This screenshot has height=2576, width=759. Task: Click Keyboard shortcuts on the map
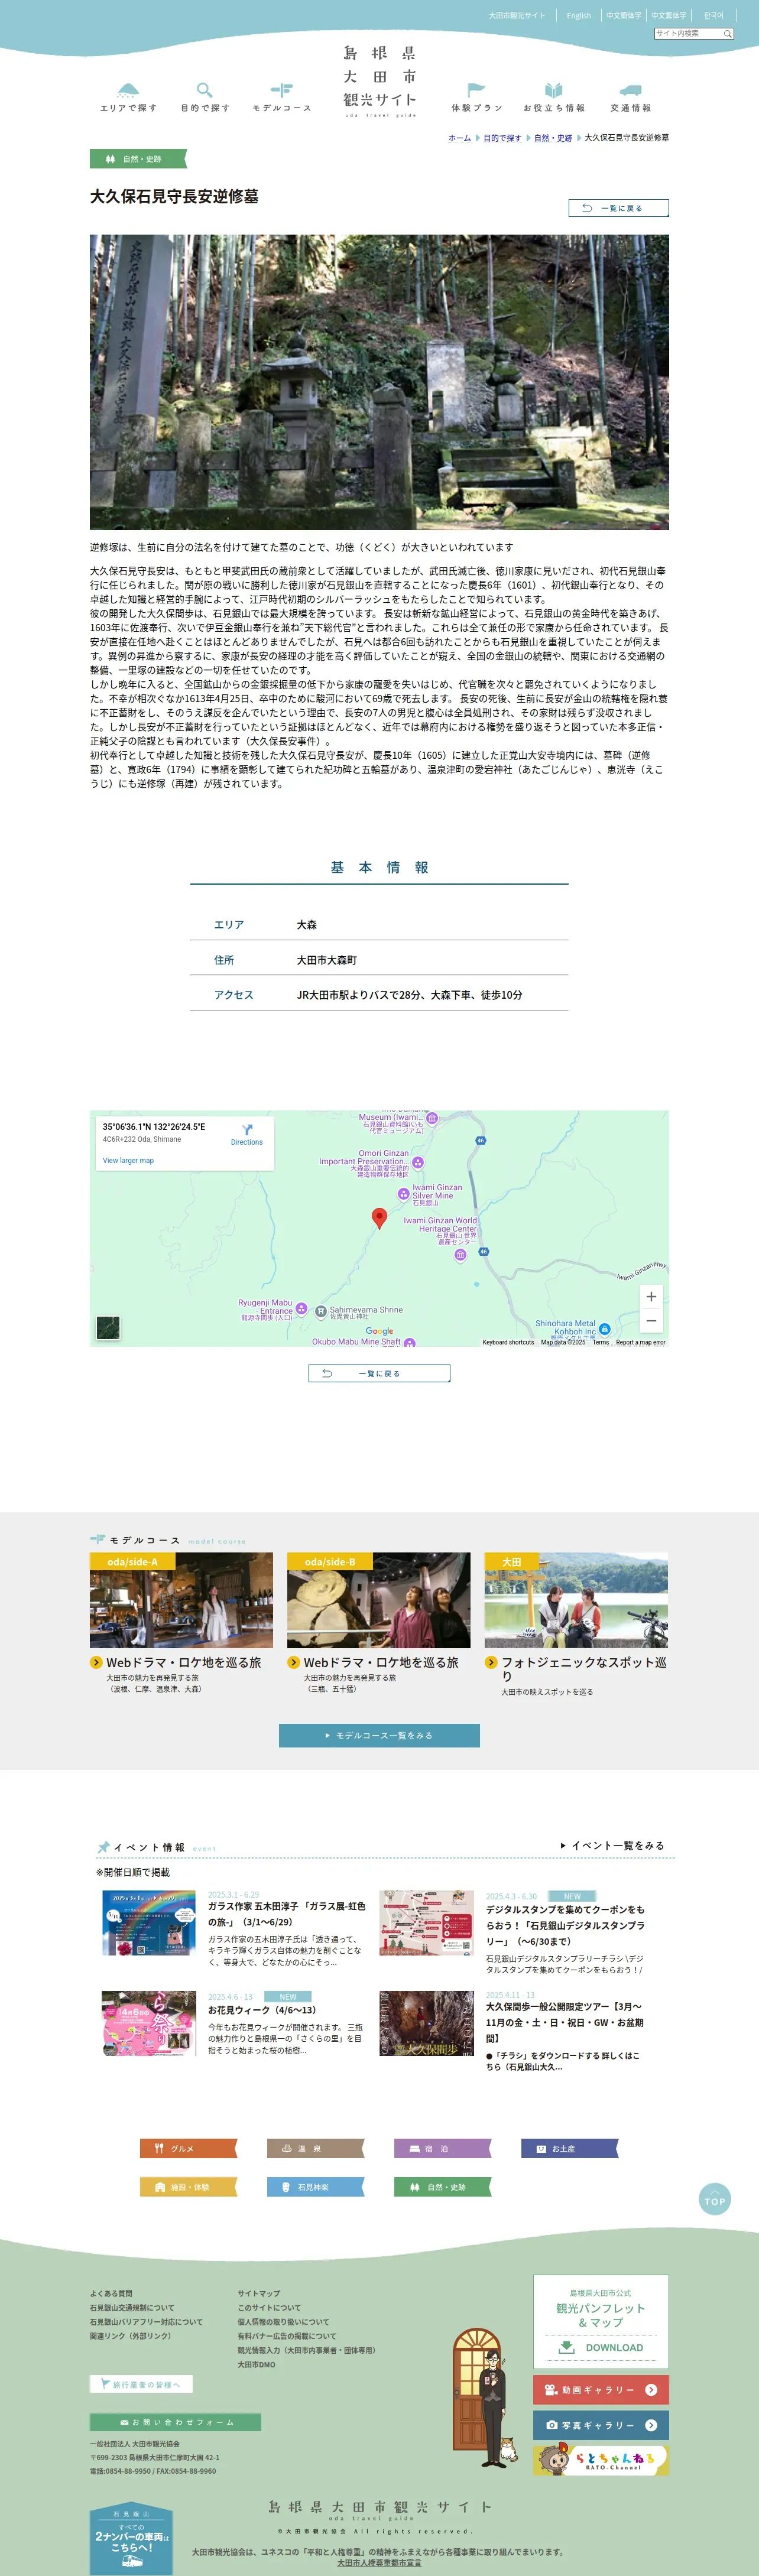click(x=508, y=1342)
